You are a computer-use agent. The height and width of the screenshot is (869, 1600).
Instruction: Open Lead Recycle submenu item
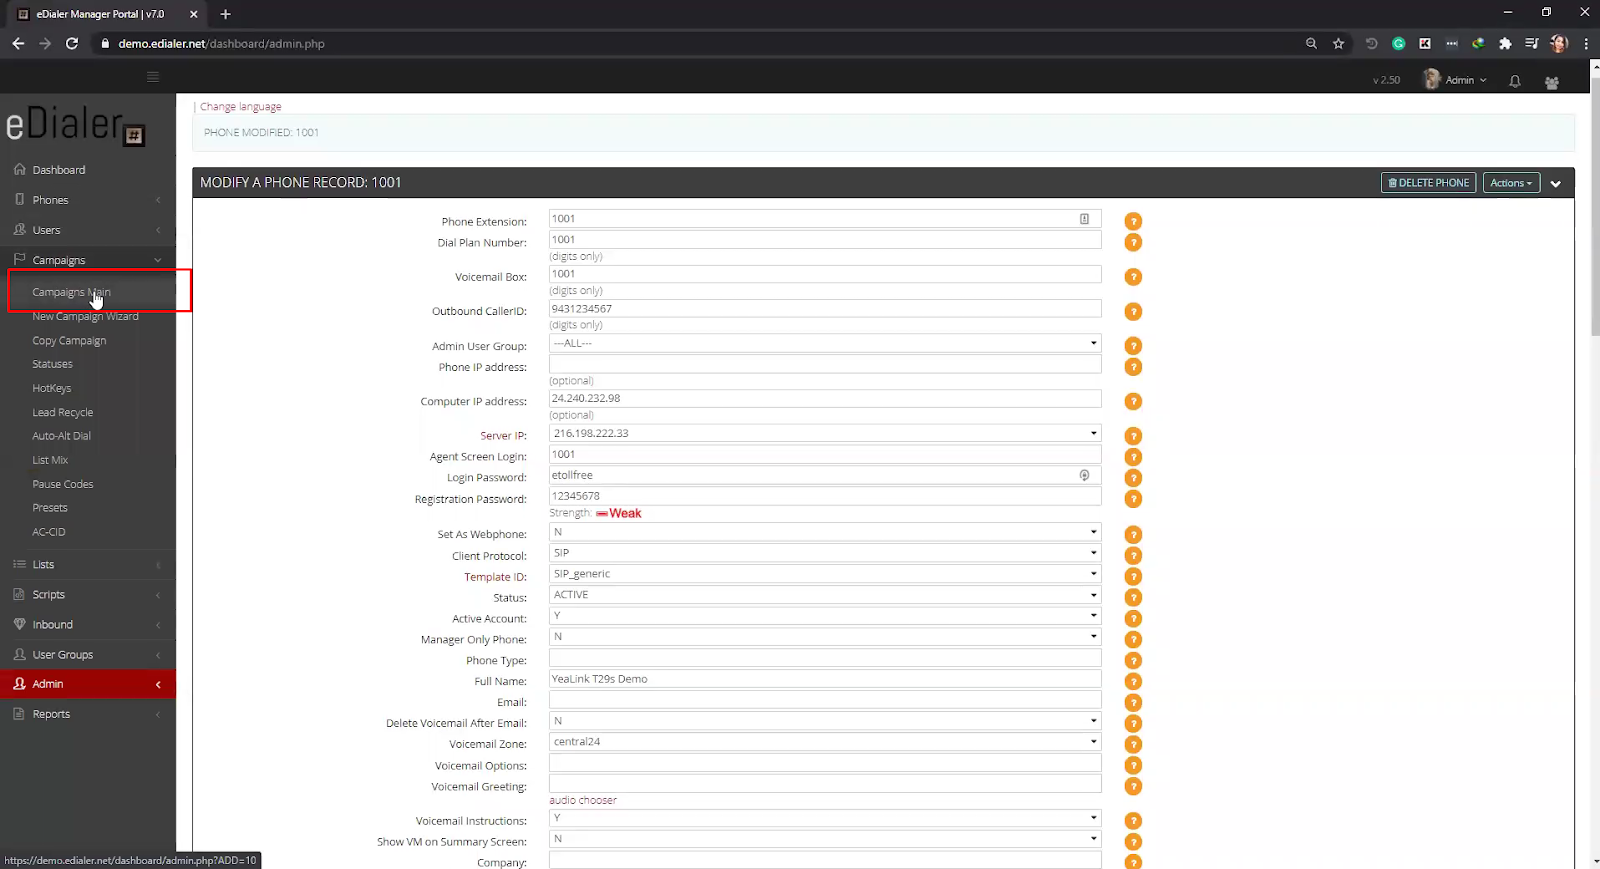point(62,412)
